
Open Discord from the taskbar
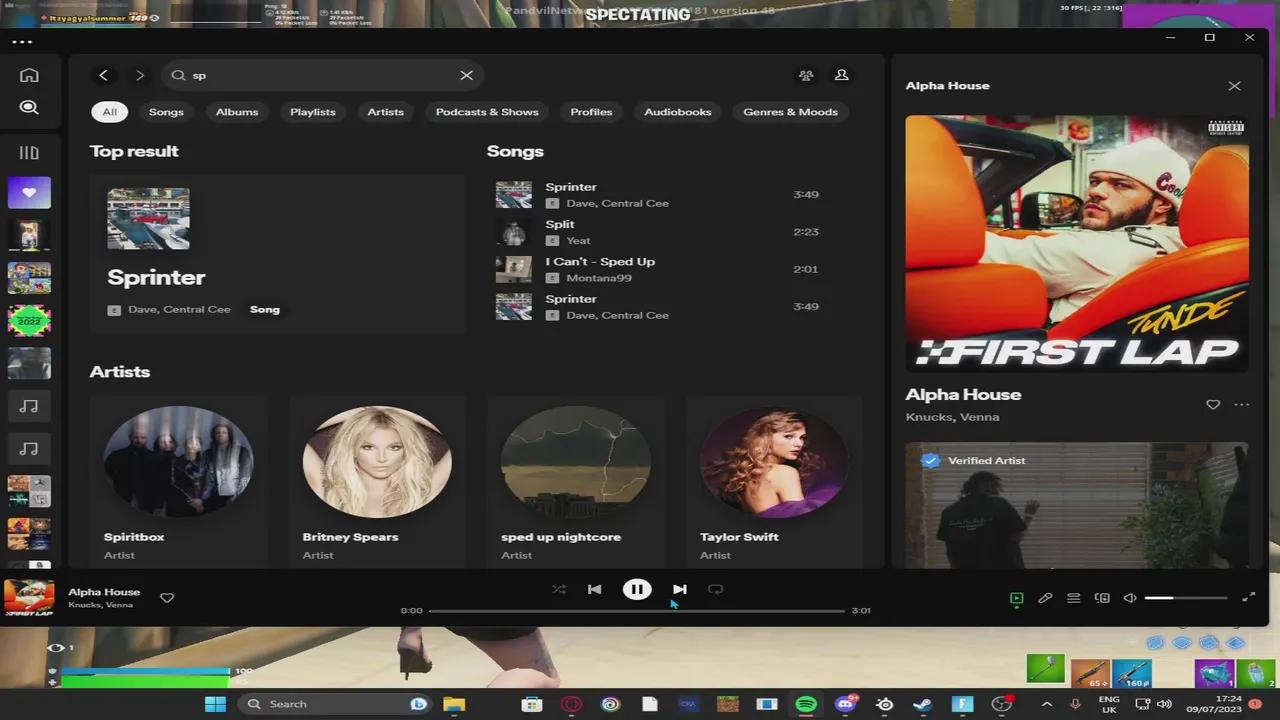click(x=845, y=704)
